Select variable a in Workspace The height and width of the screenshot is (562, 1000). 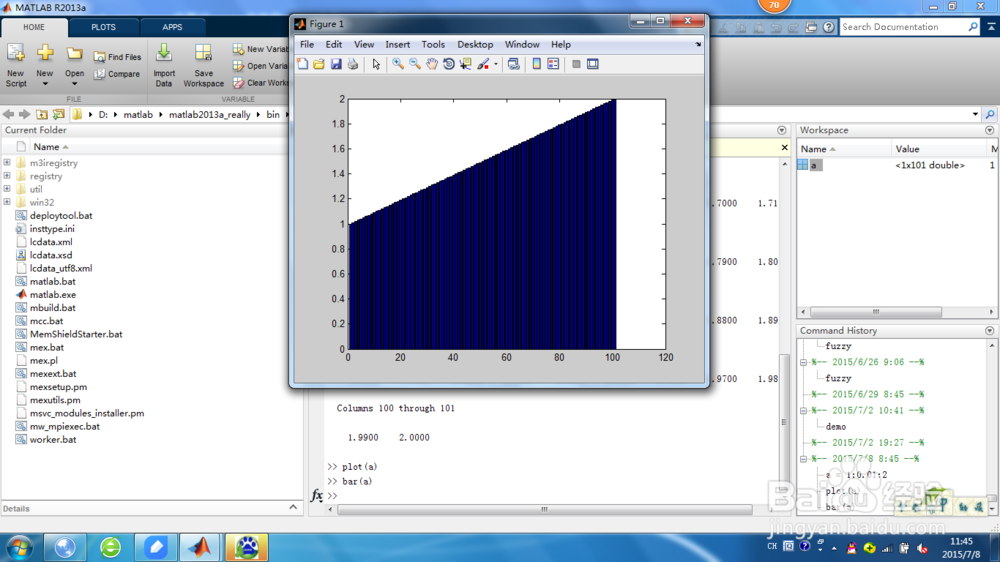[x=816, y=165]
